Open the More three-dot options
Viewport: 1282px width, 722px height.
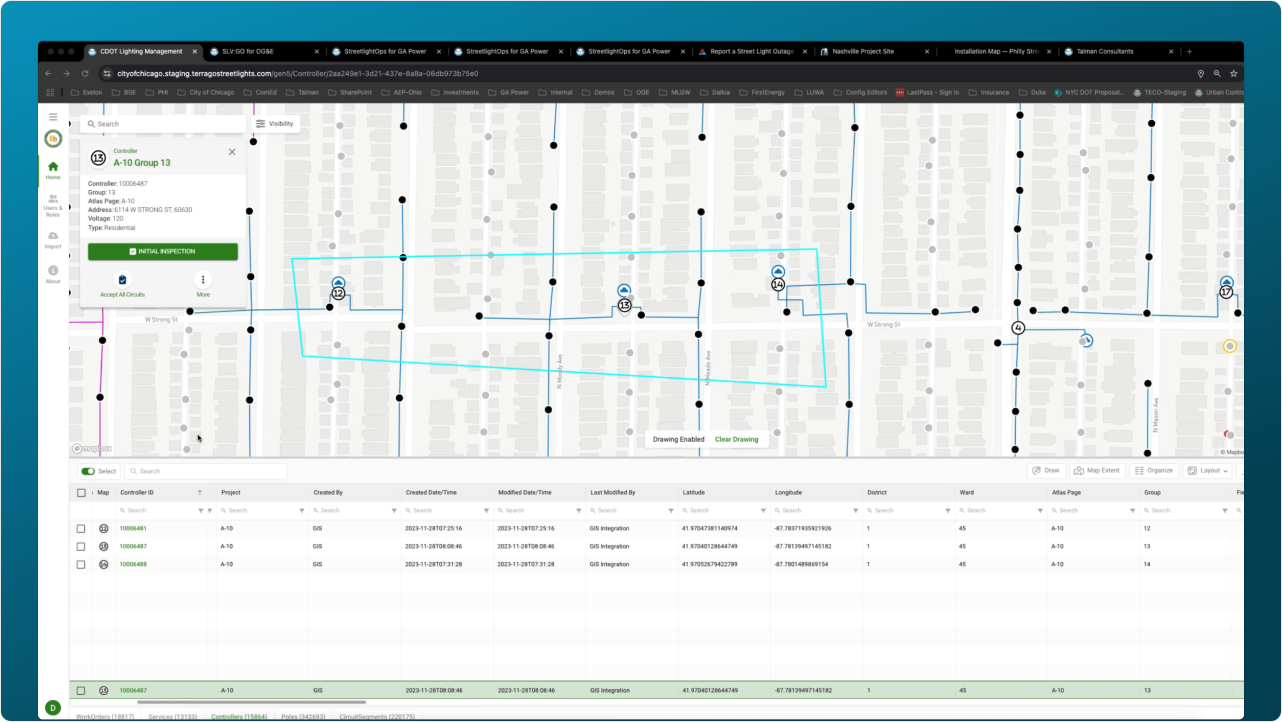(x=203, y=281)
